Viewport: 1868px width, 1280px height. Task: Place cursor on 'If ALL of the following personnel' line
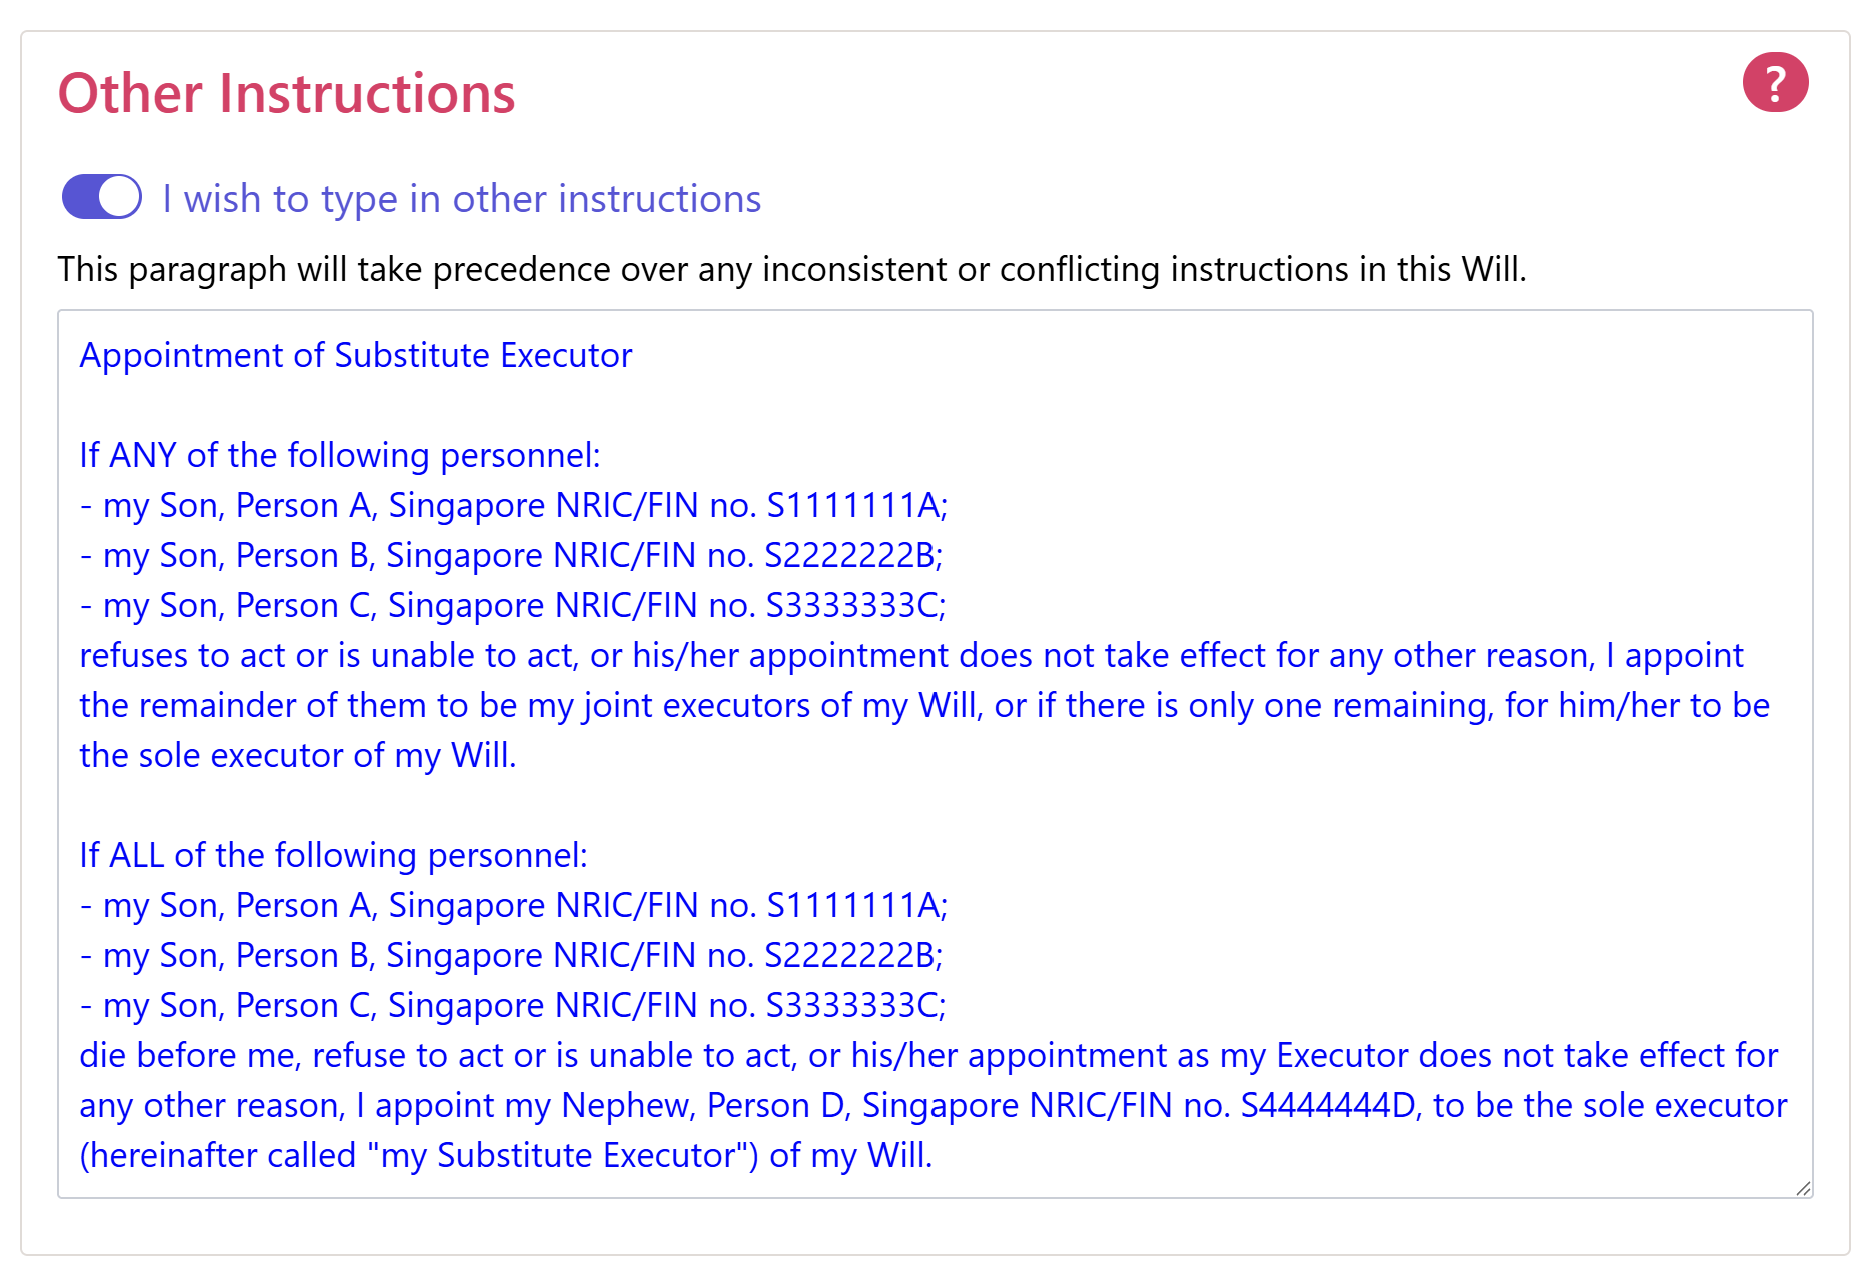point(334,855)
